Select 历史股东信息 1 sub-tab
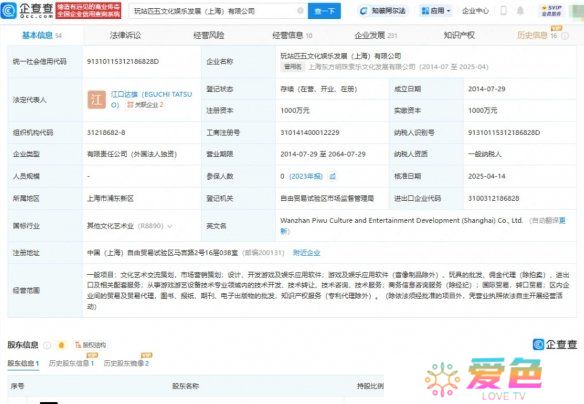This screenshot has width=584, height=404. click(72, 363)
